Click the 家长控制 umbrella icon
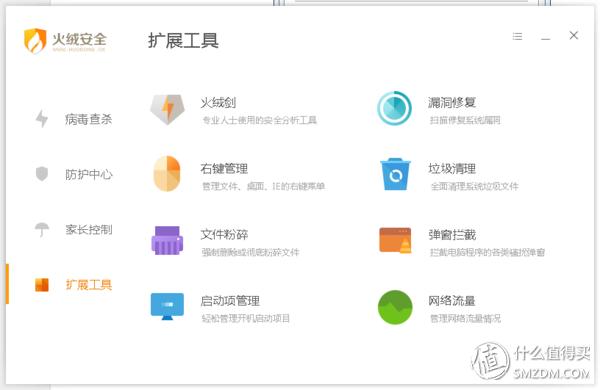 coord(42,230)
